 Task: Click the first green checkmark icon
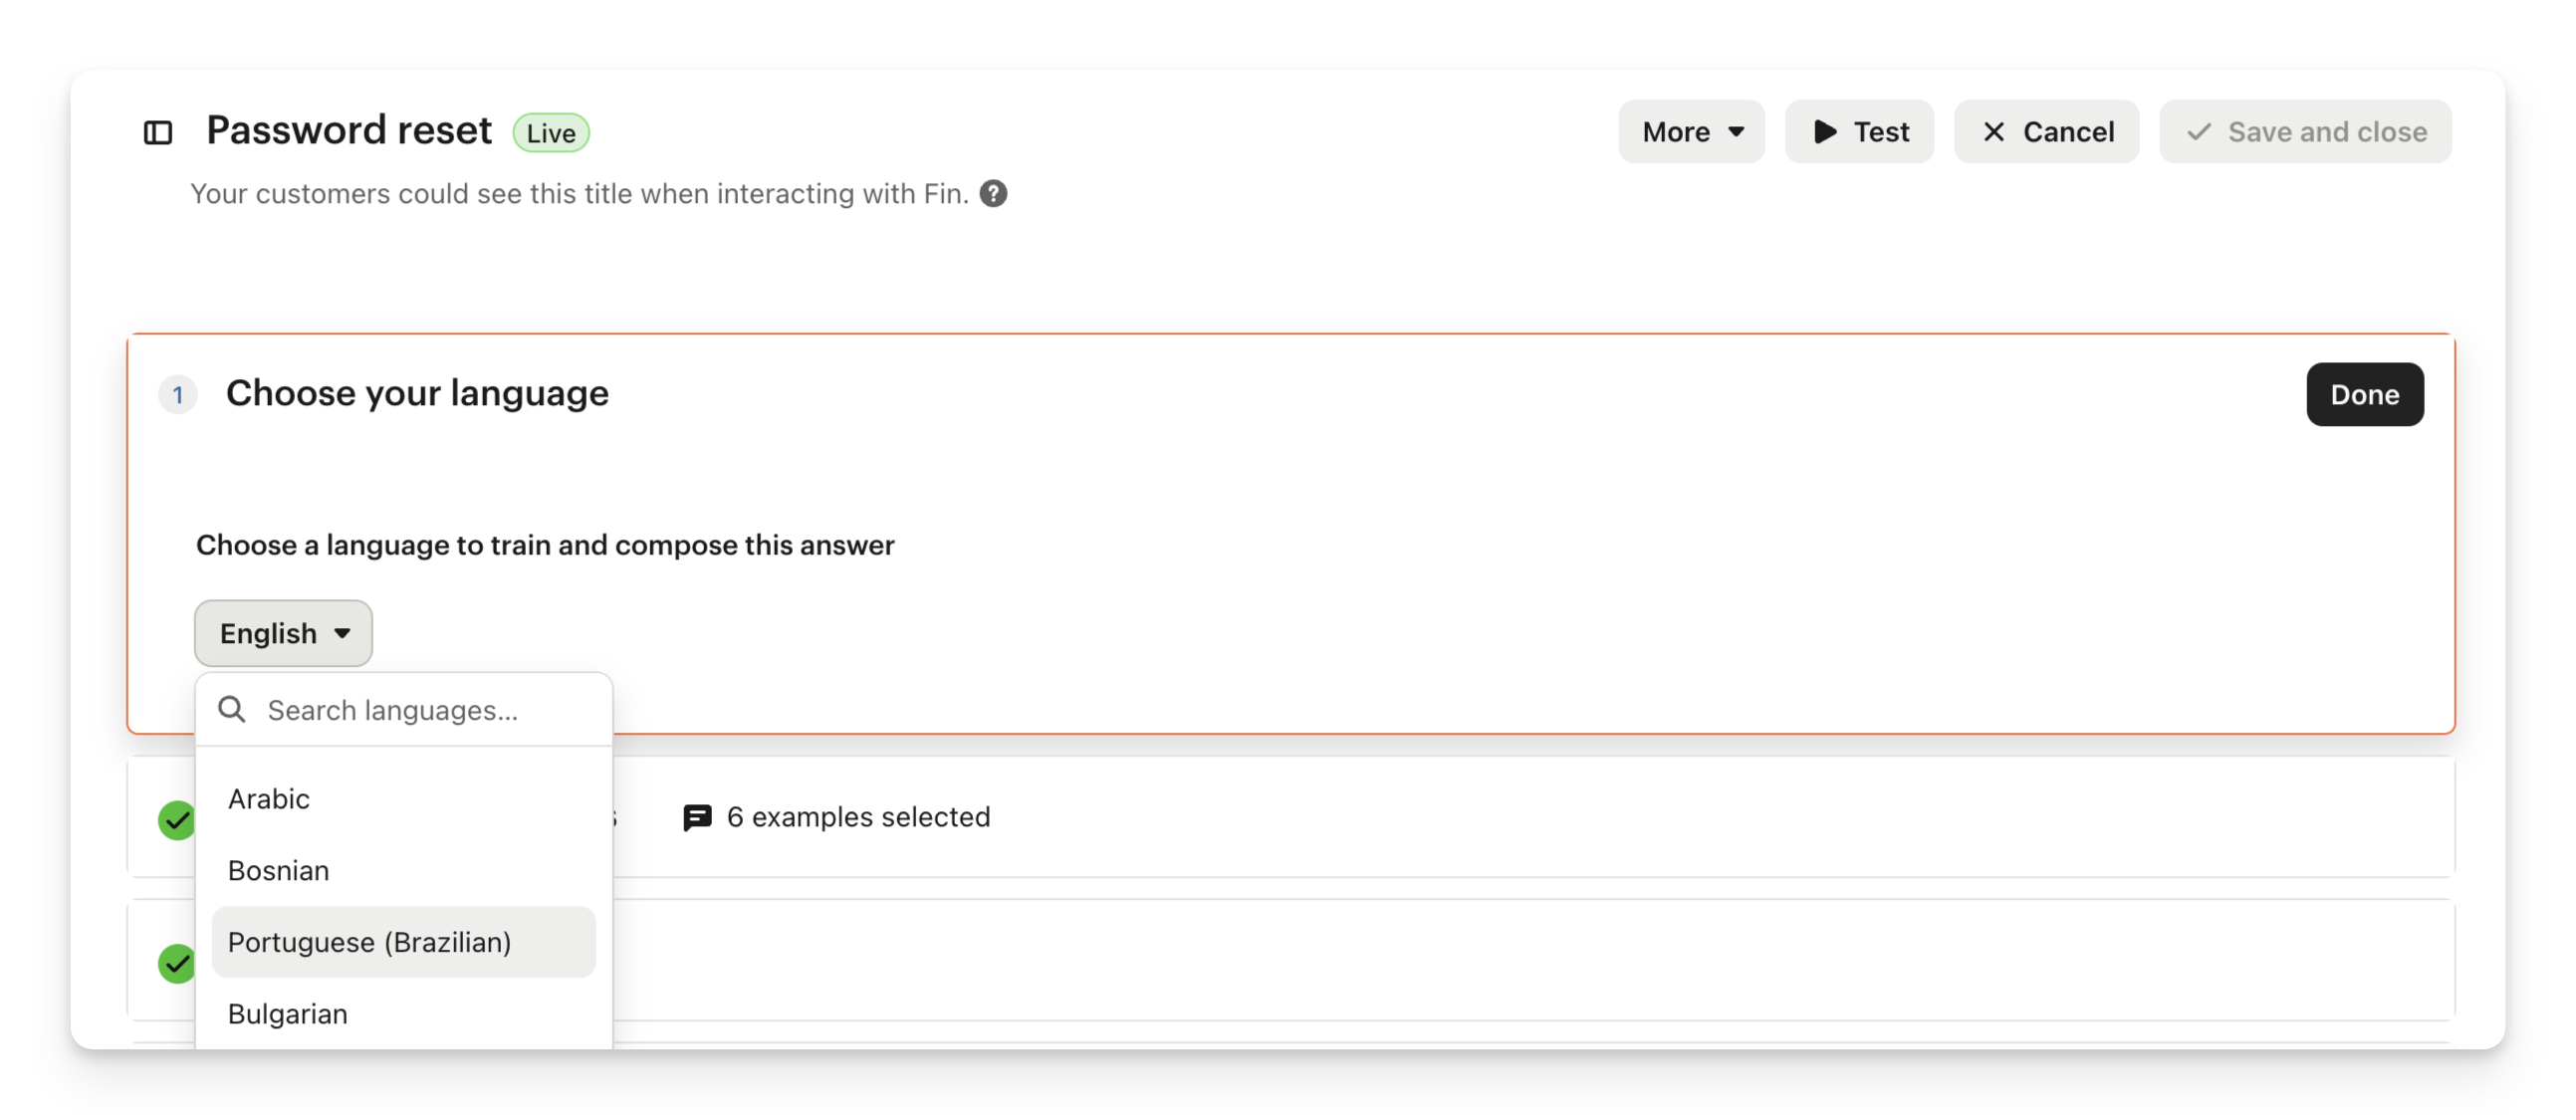pos(177,820)
